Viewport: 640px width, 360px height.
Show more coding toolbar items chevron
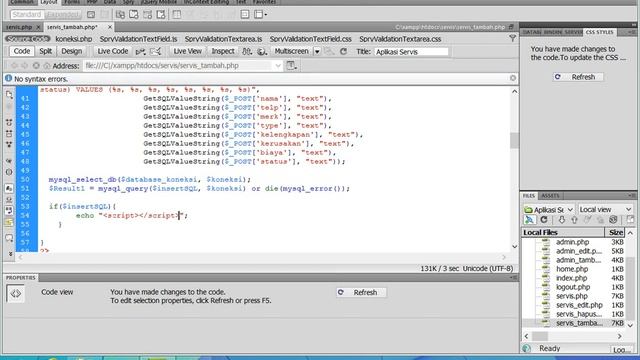click(x=10, y=254)
